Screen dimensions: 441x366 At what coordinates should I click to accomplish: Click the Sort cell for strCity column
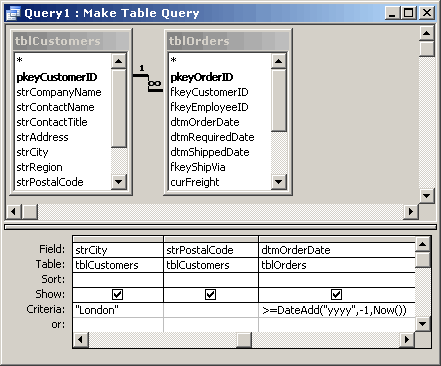(x=118, y=280)
